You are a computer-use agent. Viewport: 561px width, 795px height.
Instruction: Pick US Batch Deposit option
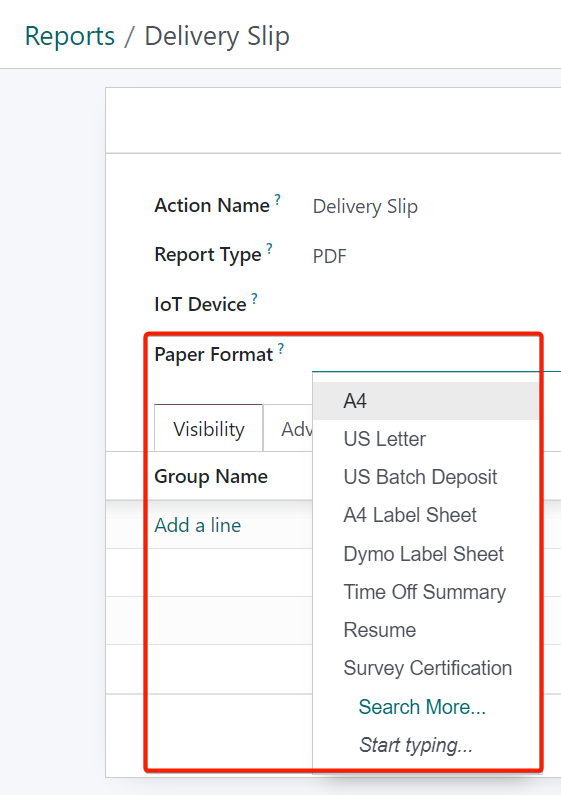[x=425, y=477]
